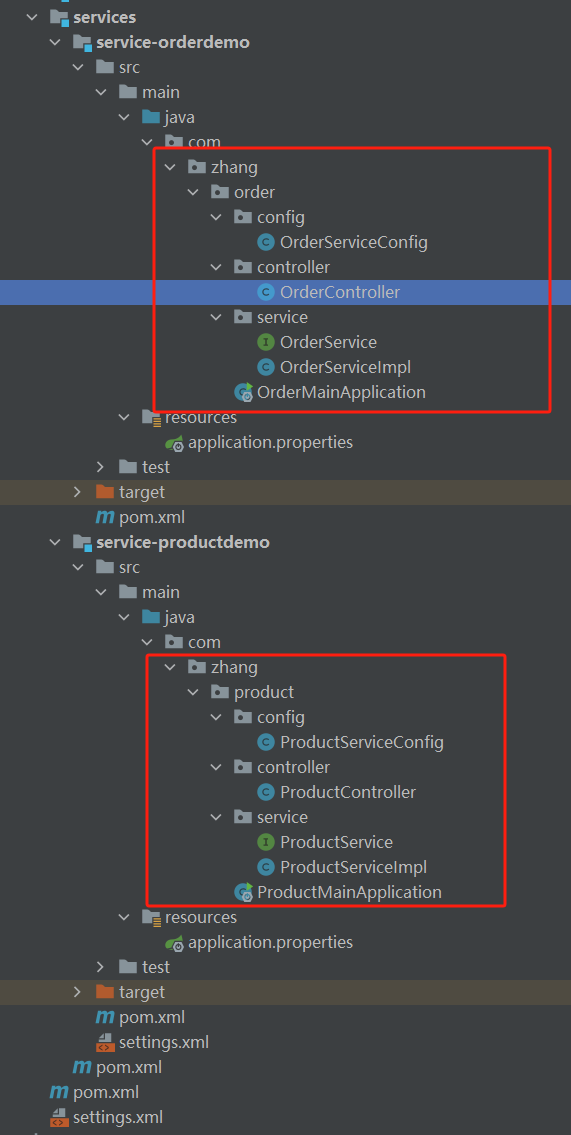Collapse zhang package above order package

click(x=171, y=167)
